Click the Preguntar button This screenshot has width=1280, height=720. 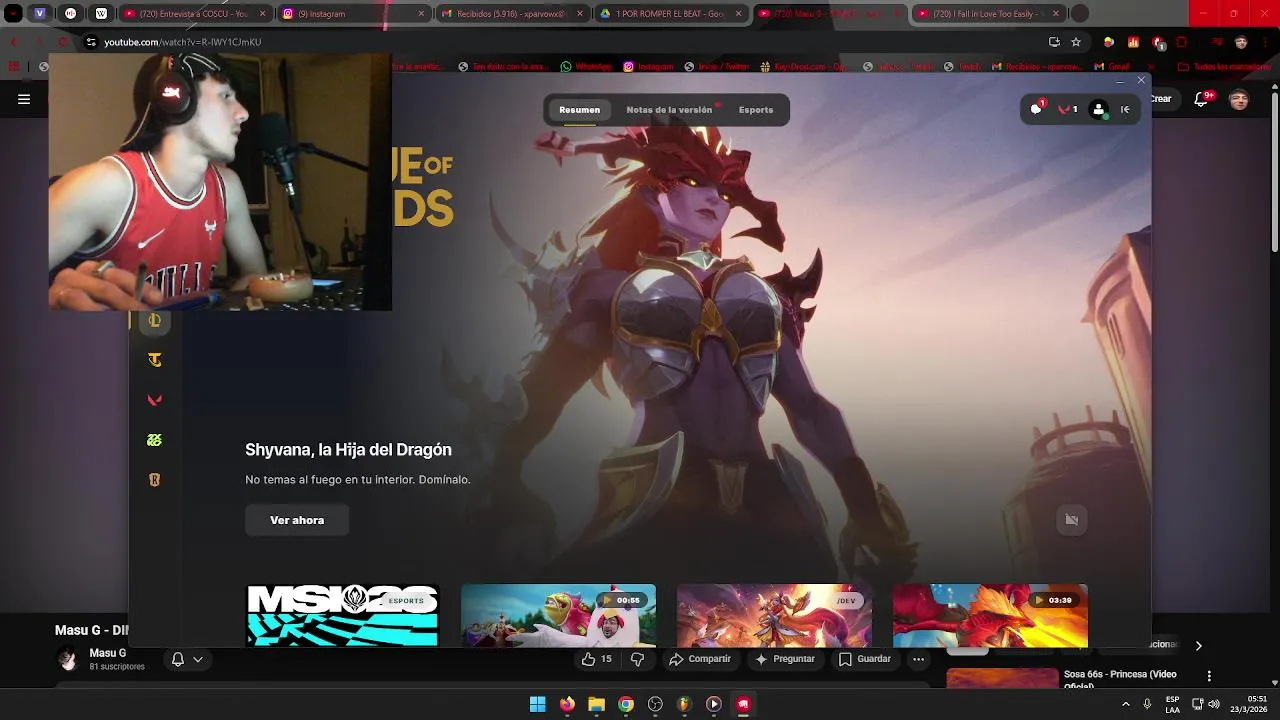[785, 659]
